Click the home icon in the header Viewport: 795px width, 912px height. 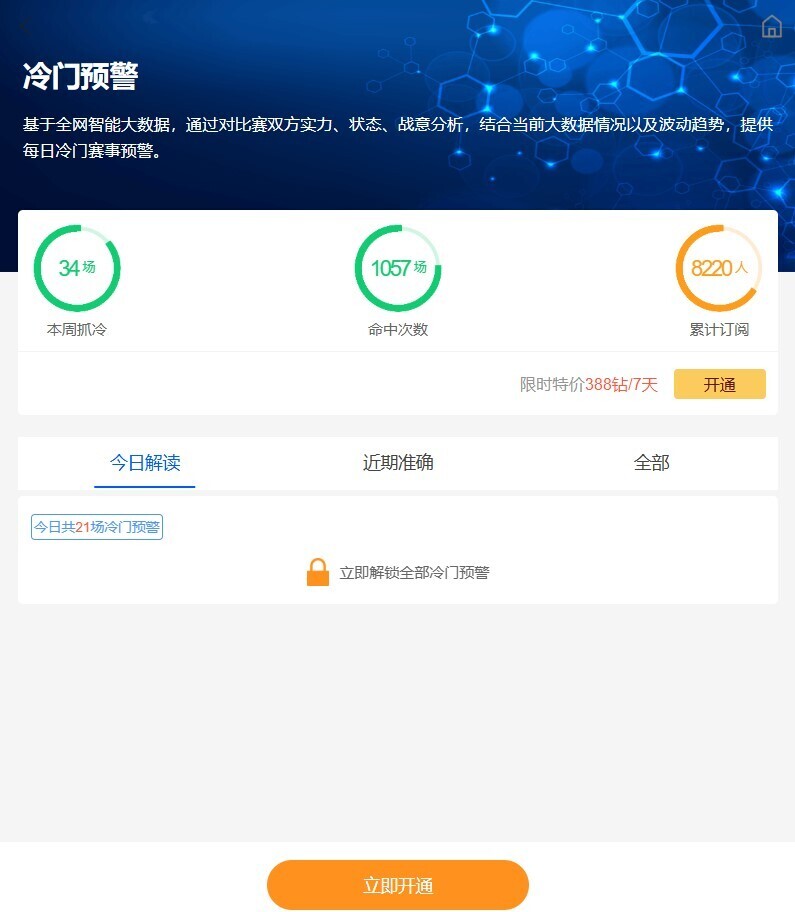pyautogui.click(x=771, y=27)
